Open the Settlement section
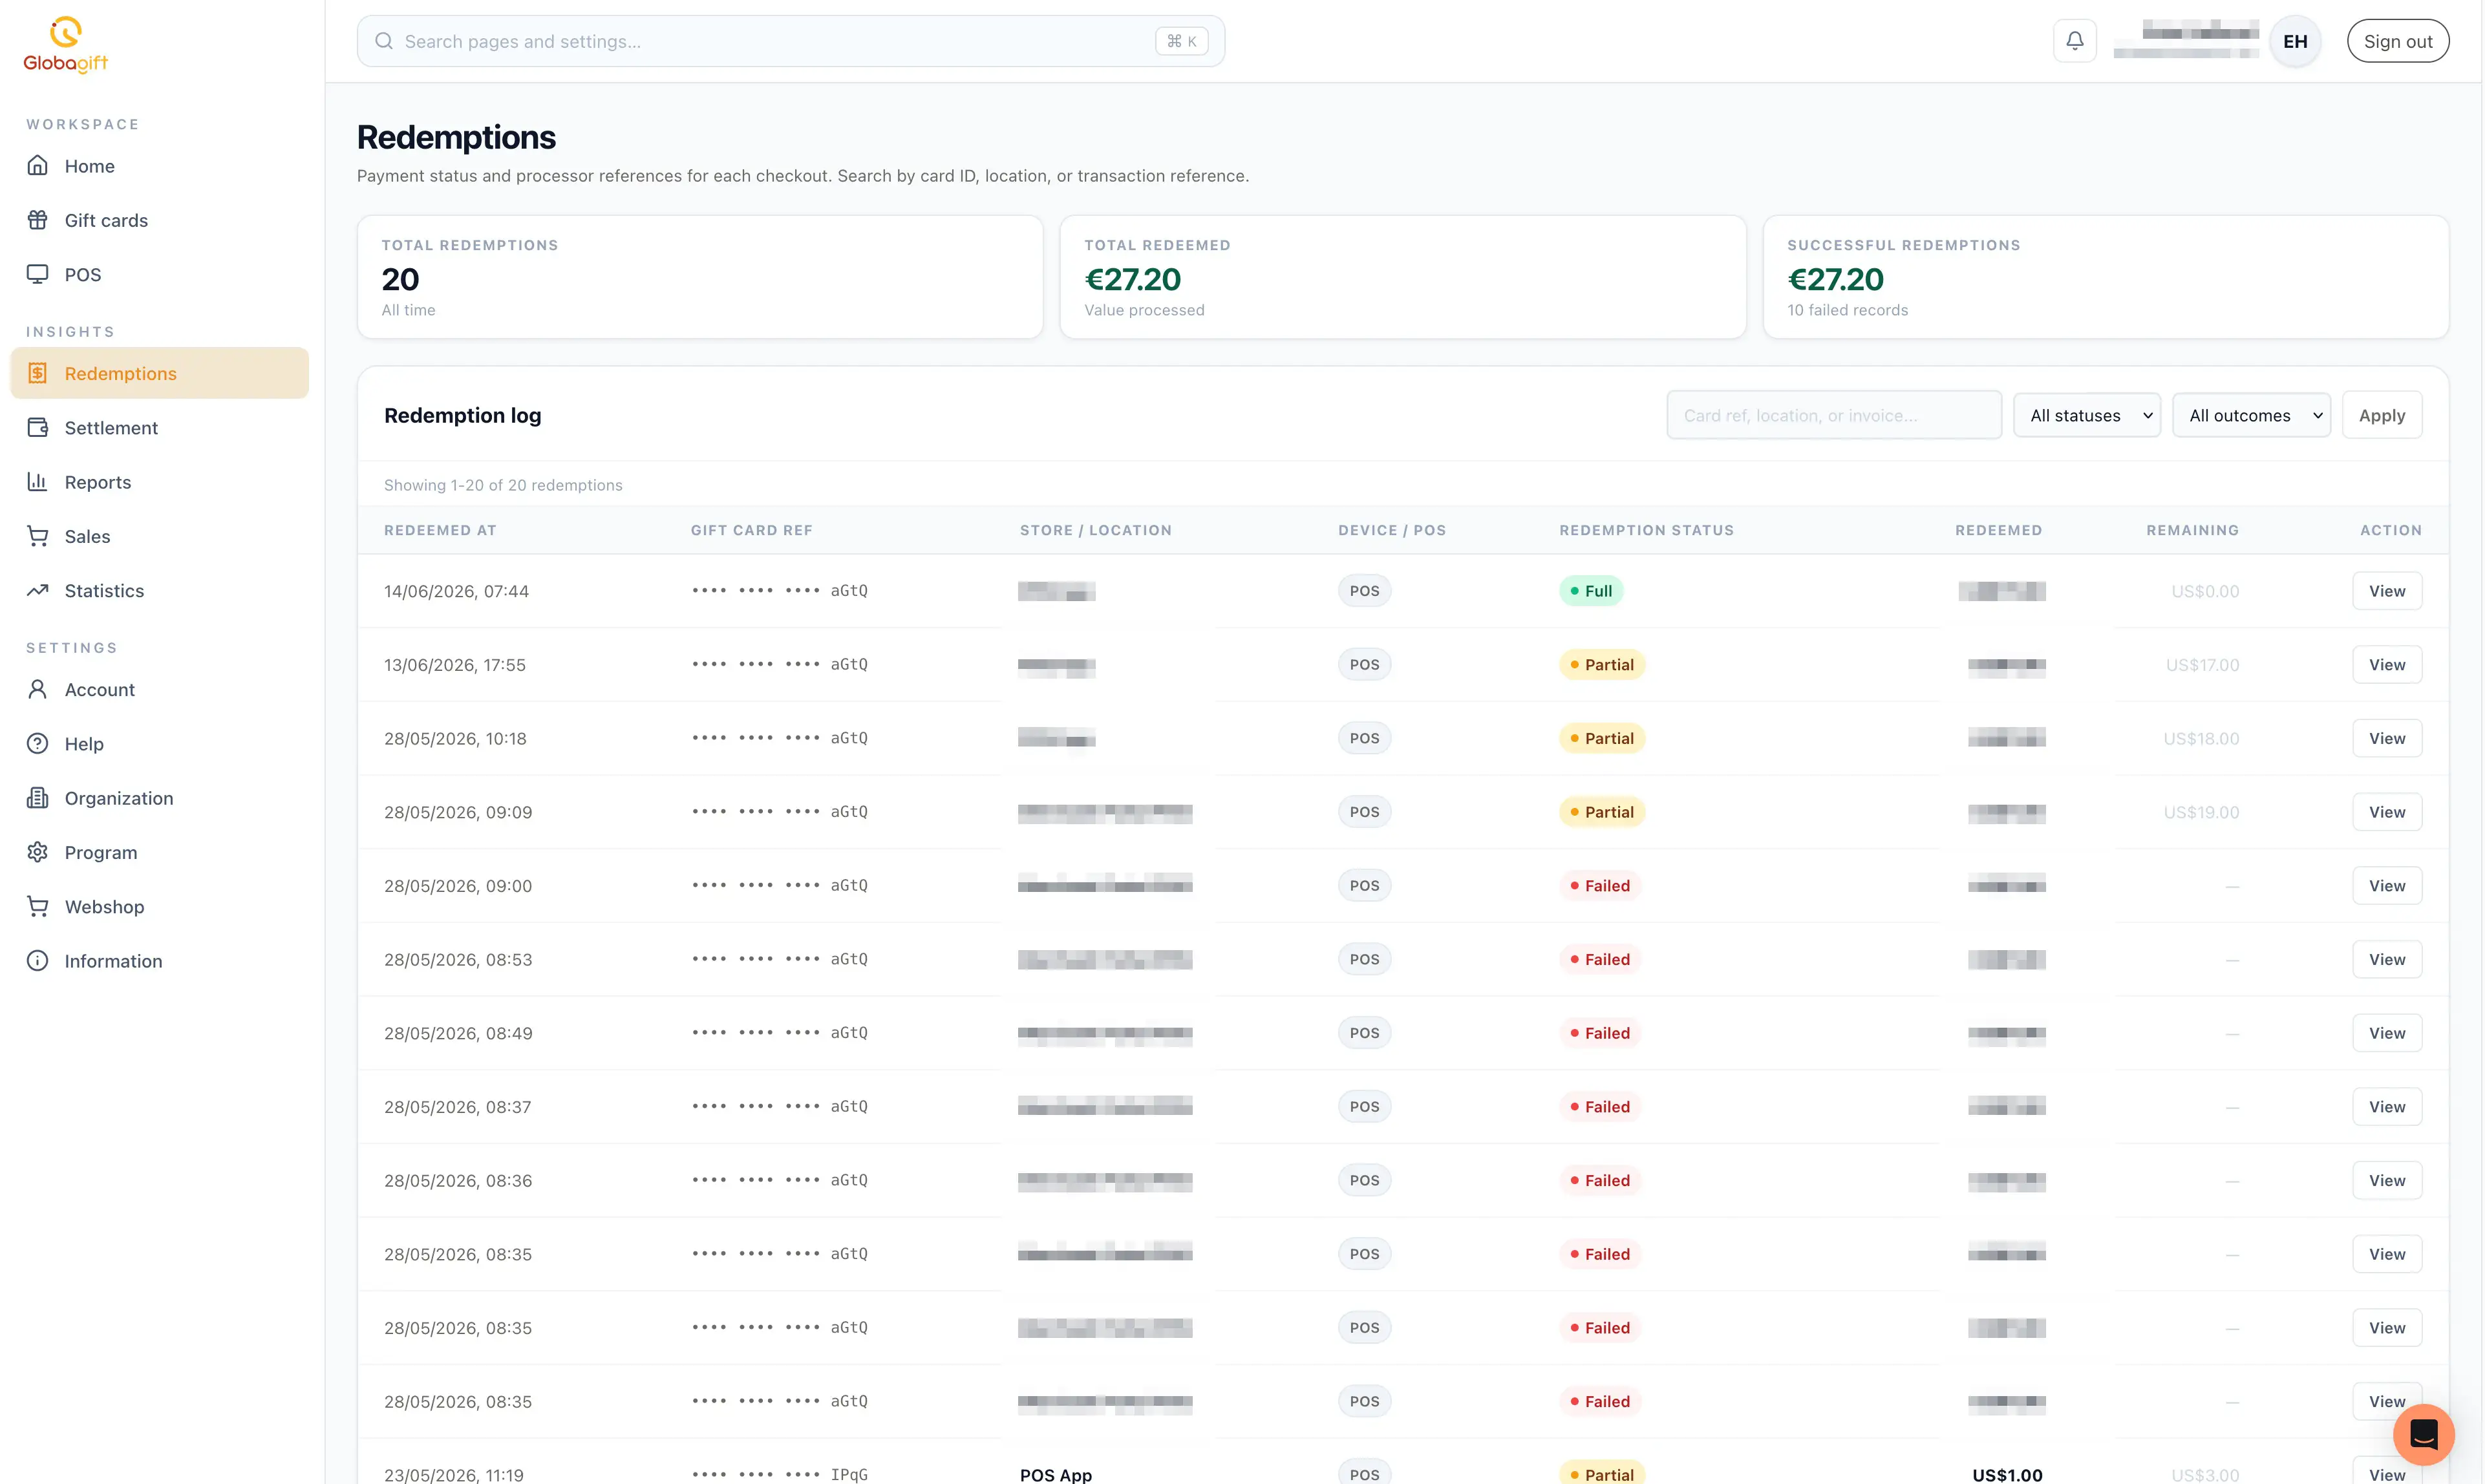The width and height of the screenshot is (2485, 1484). [x=160, y=428]
